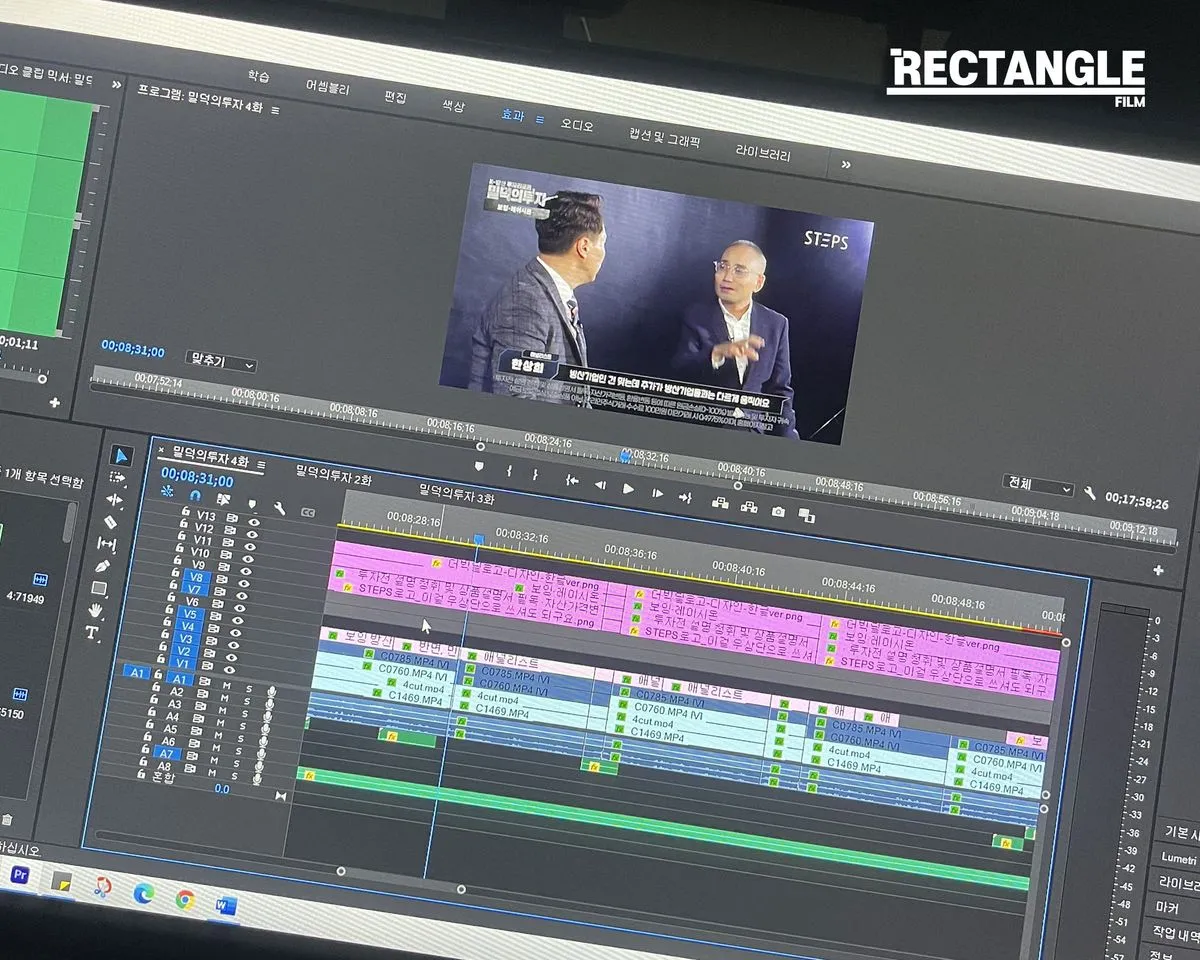
Task: Select the Slip tool
Action: tap(107, 543)
